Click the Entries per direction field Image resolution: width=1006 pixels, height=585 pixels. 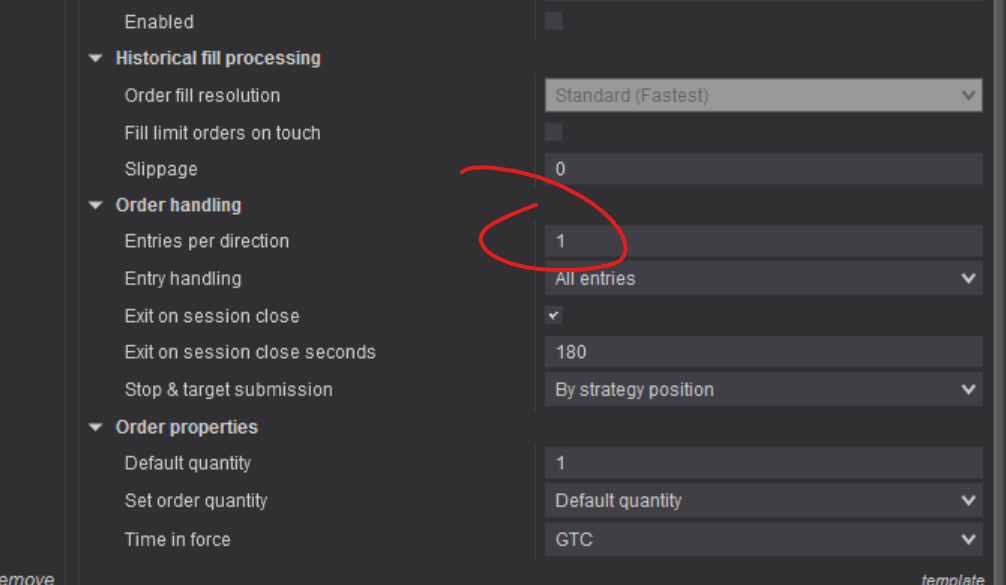[763, 241]
